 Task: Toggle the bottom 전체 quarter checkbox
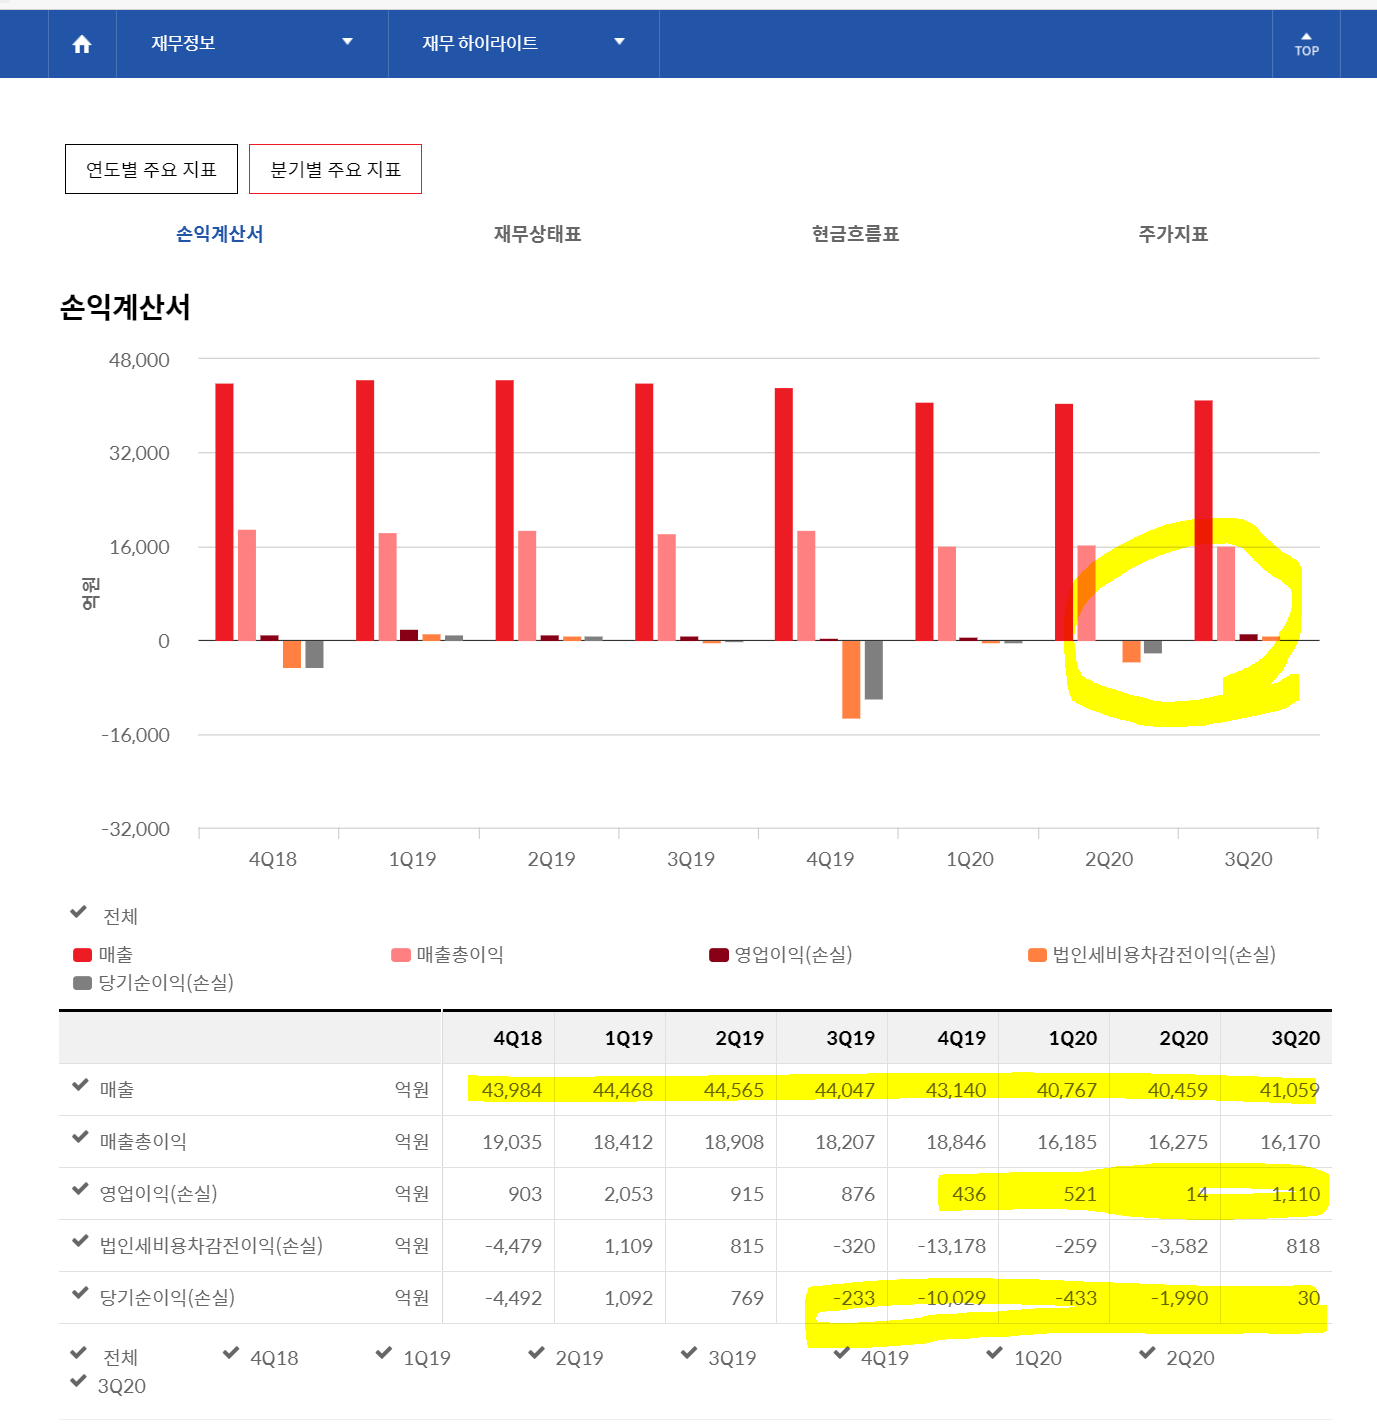pos(78,1353)
